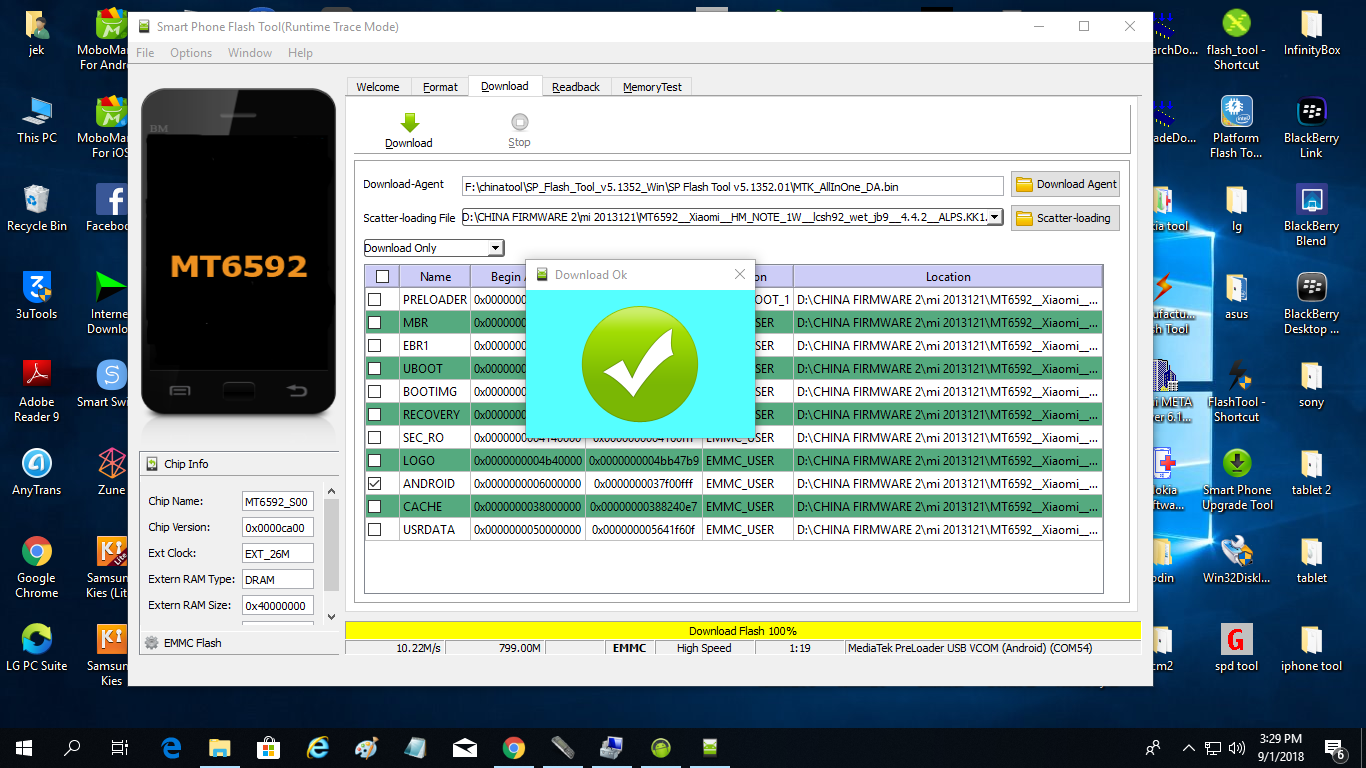Click SP Flash Tool icon in taskbar
The width and height of the screenshot is (1366, 768).
pyautogui.click(x=710, y=747)
